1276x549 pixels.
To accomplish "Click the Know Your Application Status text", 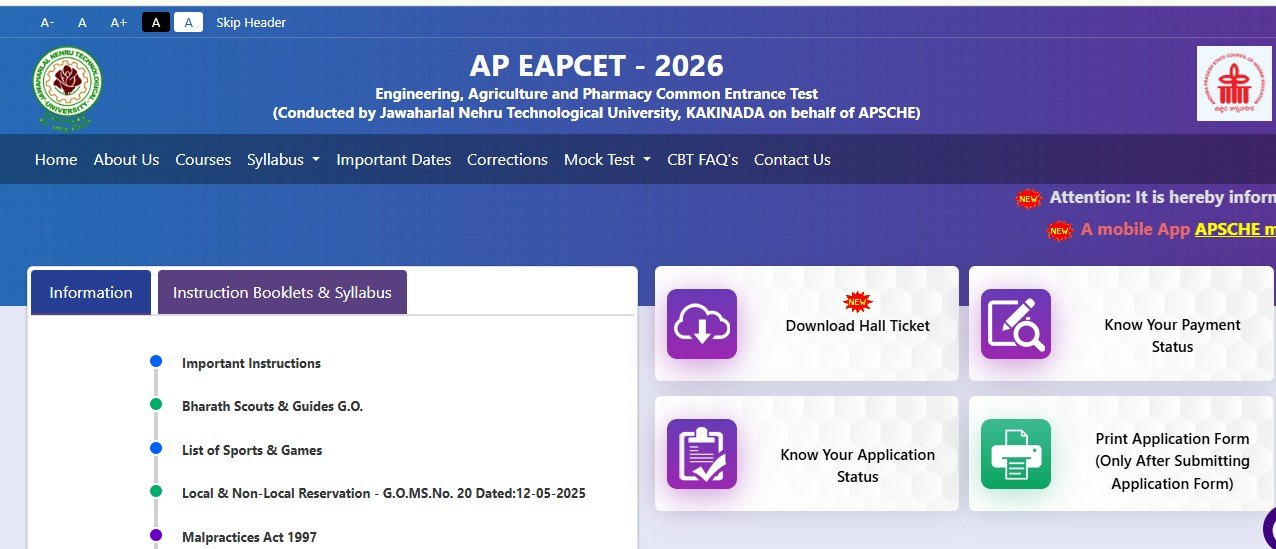I will (858, 466).
